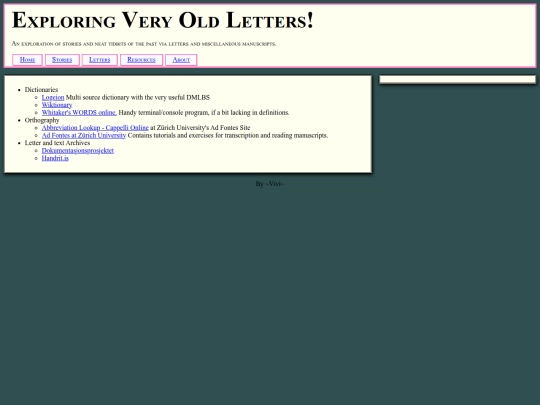540x405 pixels.
Task: Visit the About page
Action: tap(181, 60)
